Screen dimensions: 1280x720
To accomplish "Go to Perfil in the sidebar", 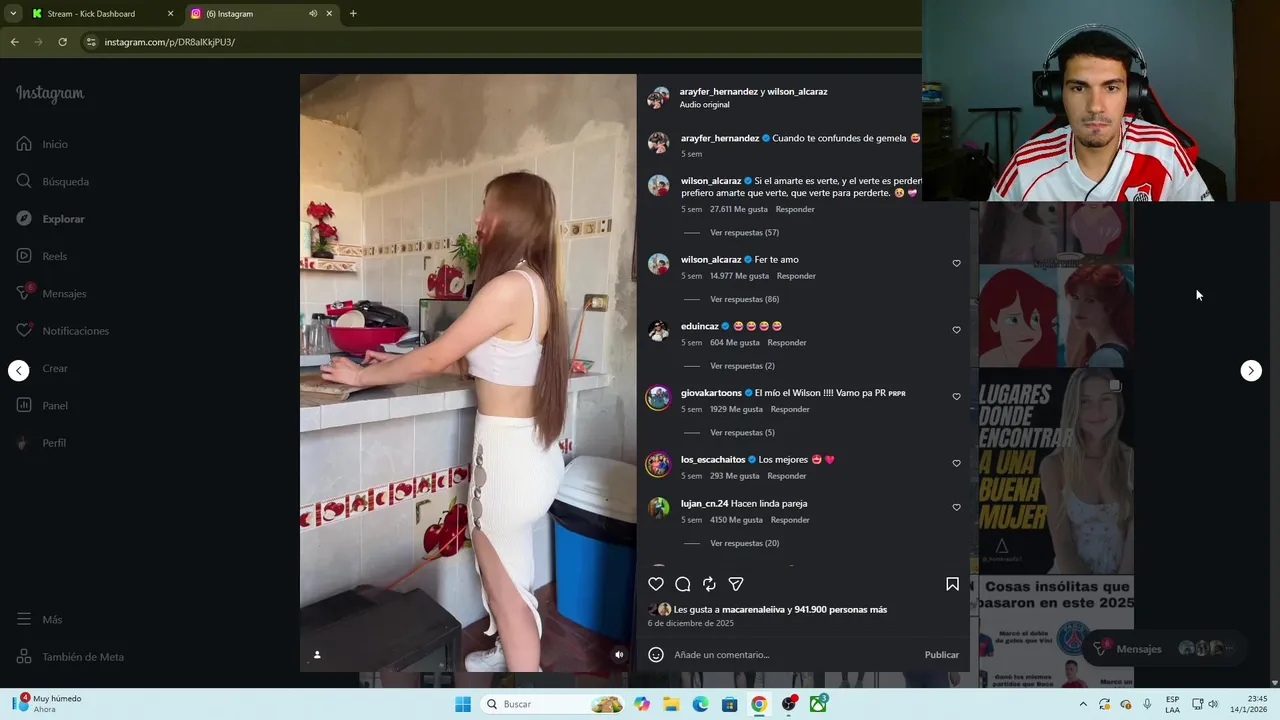I will [41, 443].
